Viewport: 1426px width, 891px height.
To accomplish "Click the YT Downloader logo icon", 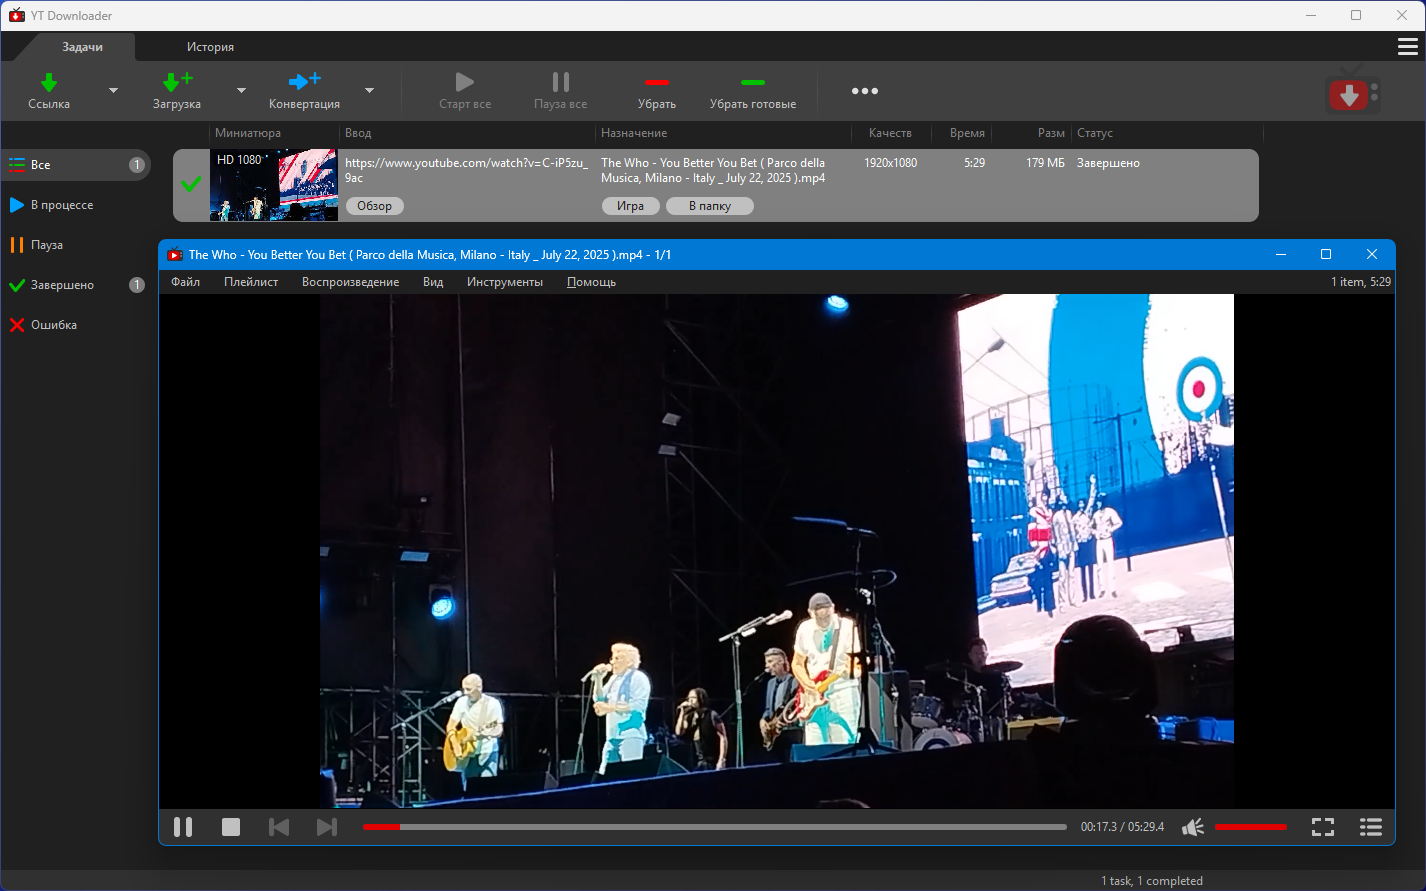I will [x=1353, y=91].
